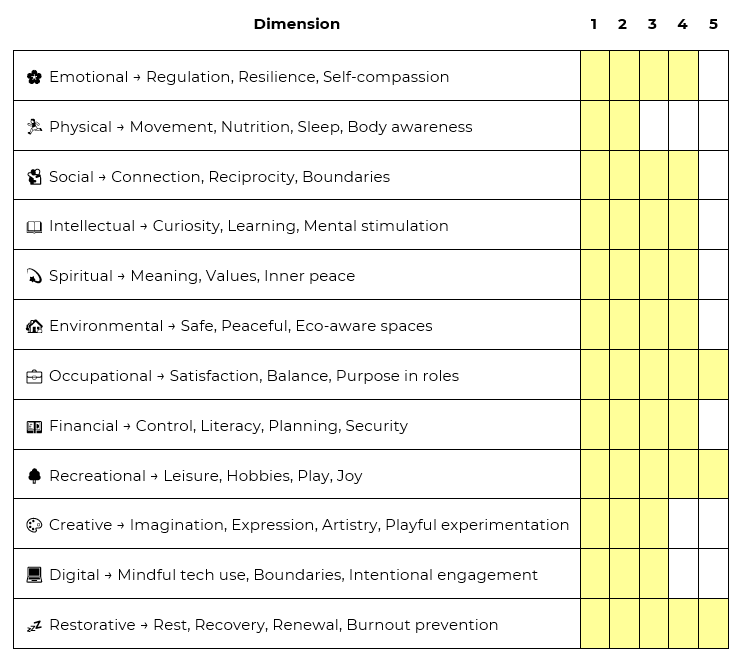Click the house icon beside Environmental
This screenshot has width=746, height=661.
coord(34,326)
